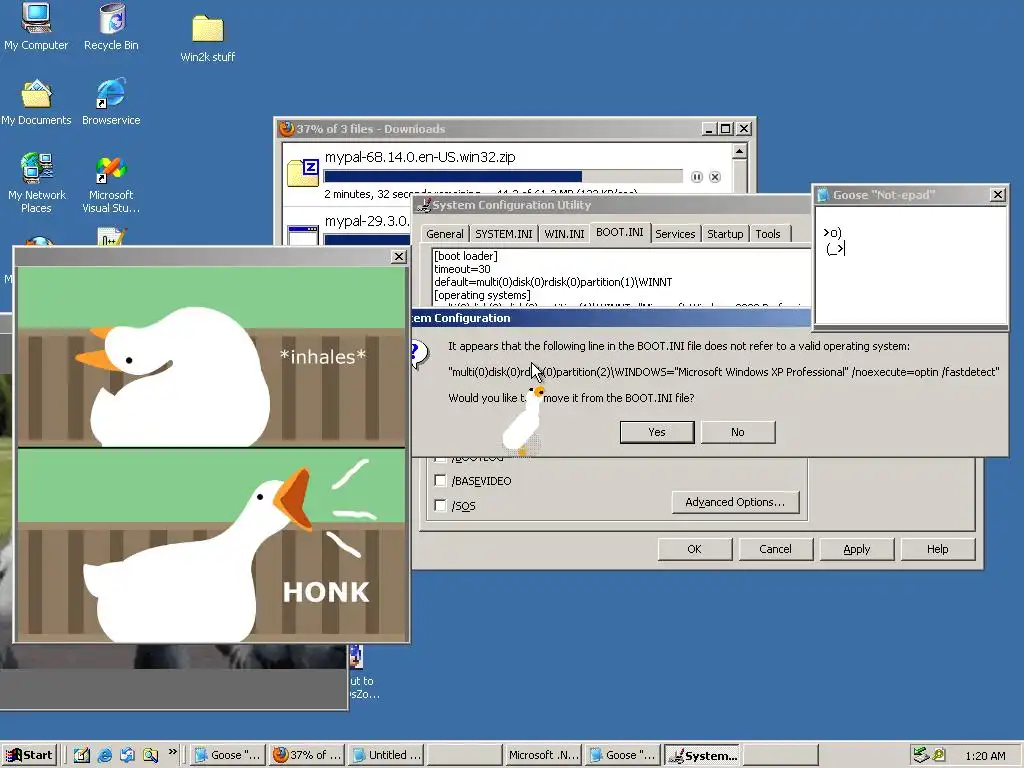Click the 1:20 AM taskbar clock

[x=985, y=756]
